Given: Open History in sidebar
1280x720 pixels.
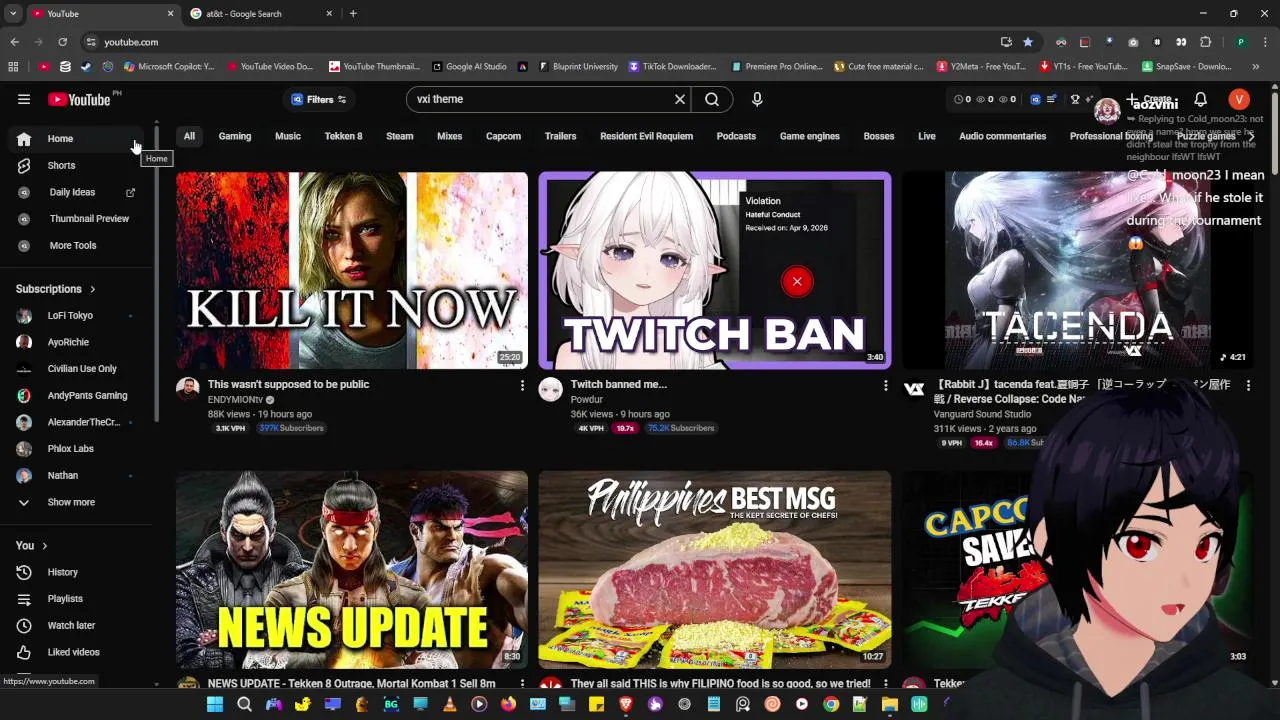Looking at the screenshot, I should coord(75,572).
